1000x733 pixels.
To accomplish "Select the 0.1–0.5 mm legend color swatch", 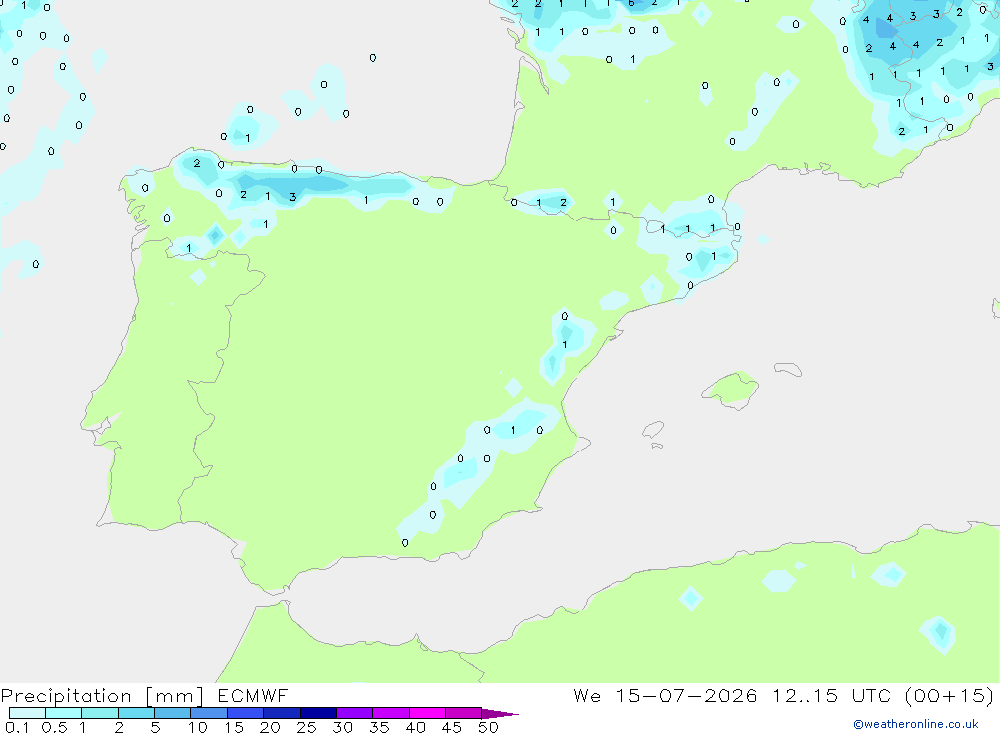I will (27, 713).
